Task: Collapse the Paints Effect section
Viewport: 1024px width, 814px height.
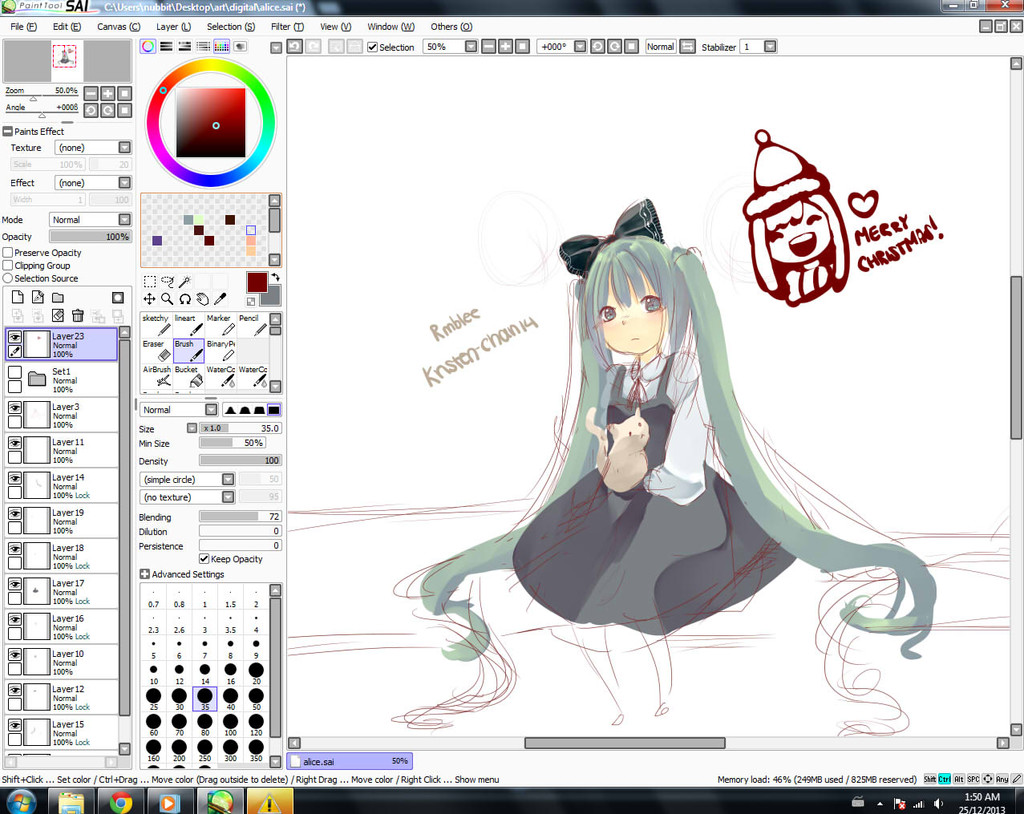Action: (x=8, y=131)
